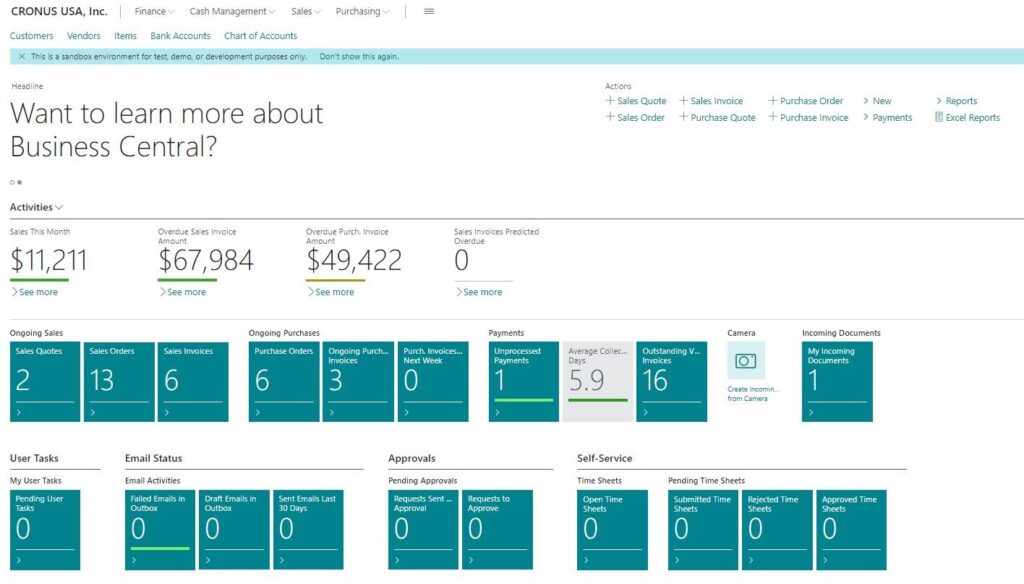Viewport: 1024px width, 584px height.
Task: Expand the Payments actions group
Action: pyautogui.click(x=888, y=118)
